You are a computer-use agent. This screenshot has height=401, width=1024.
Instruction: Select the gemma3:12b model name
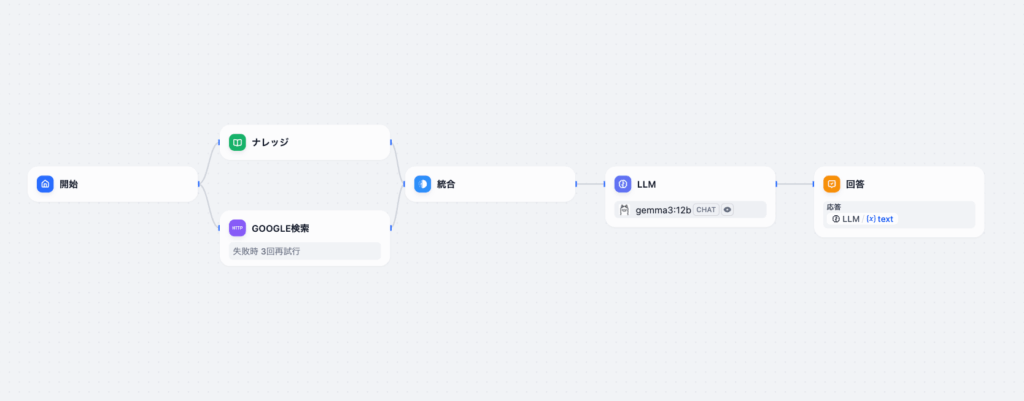coord(664,210)
